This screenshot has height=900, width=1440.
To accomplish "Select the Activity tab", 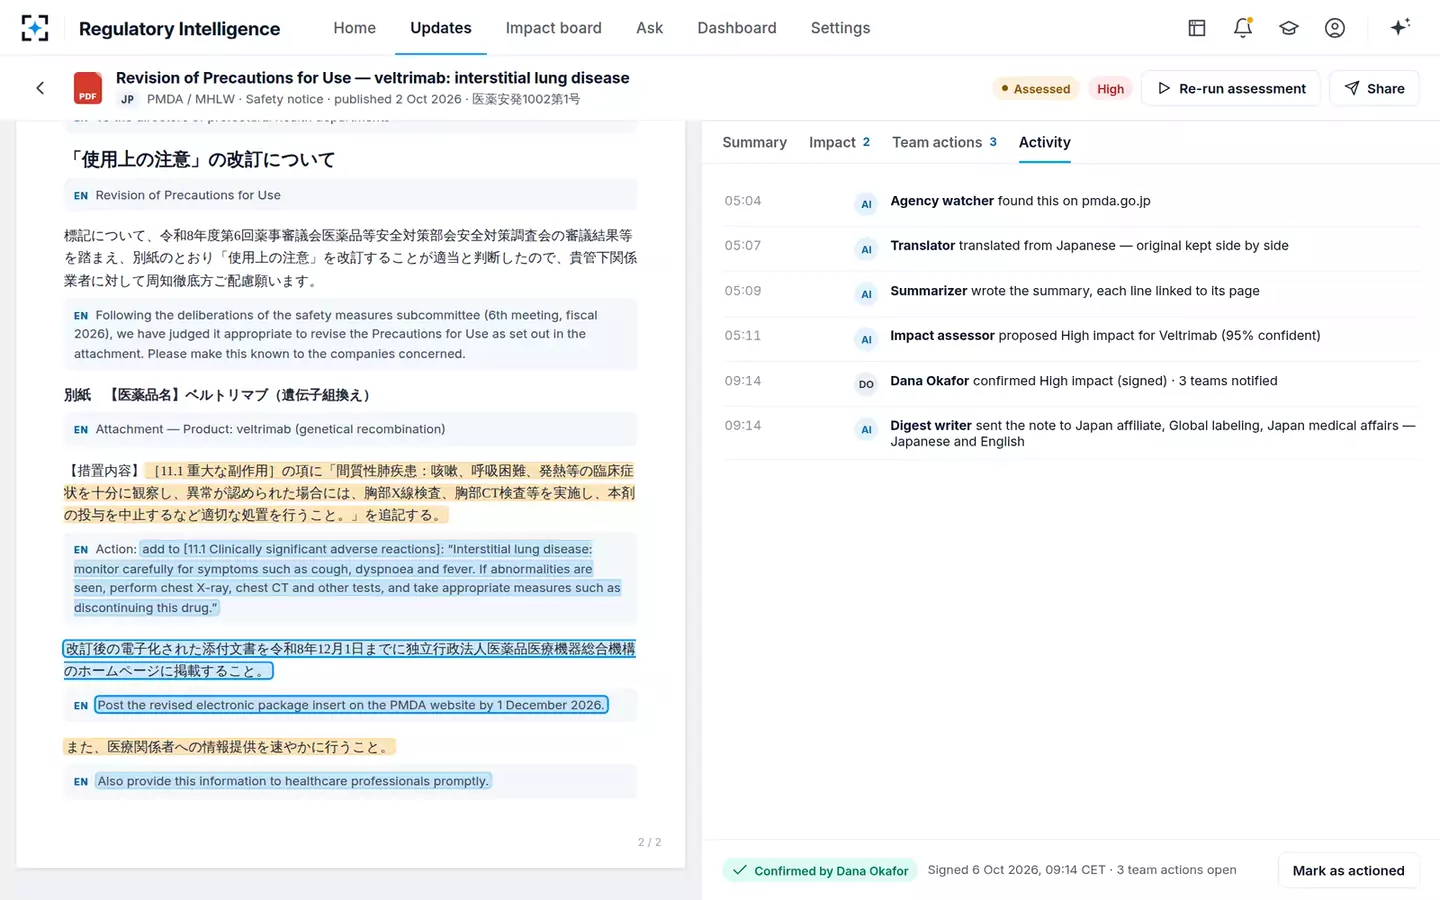I will 1044,142.
